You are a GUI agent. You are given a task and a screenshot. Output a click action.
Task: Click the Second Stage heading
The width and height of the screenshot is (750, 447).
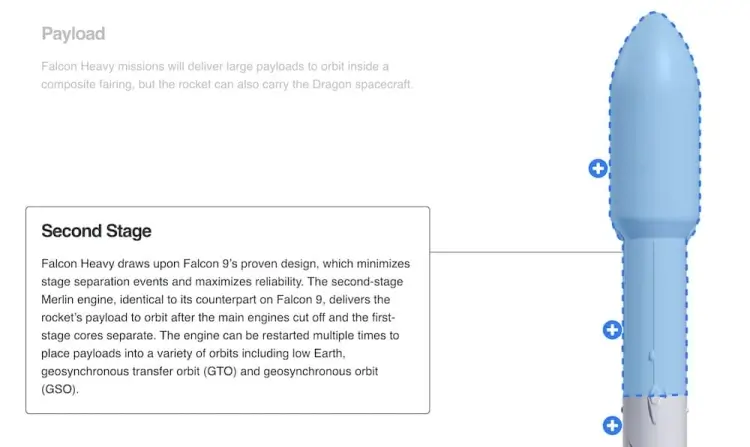[x=96, y=231]
